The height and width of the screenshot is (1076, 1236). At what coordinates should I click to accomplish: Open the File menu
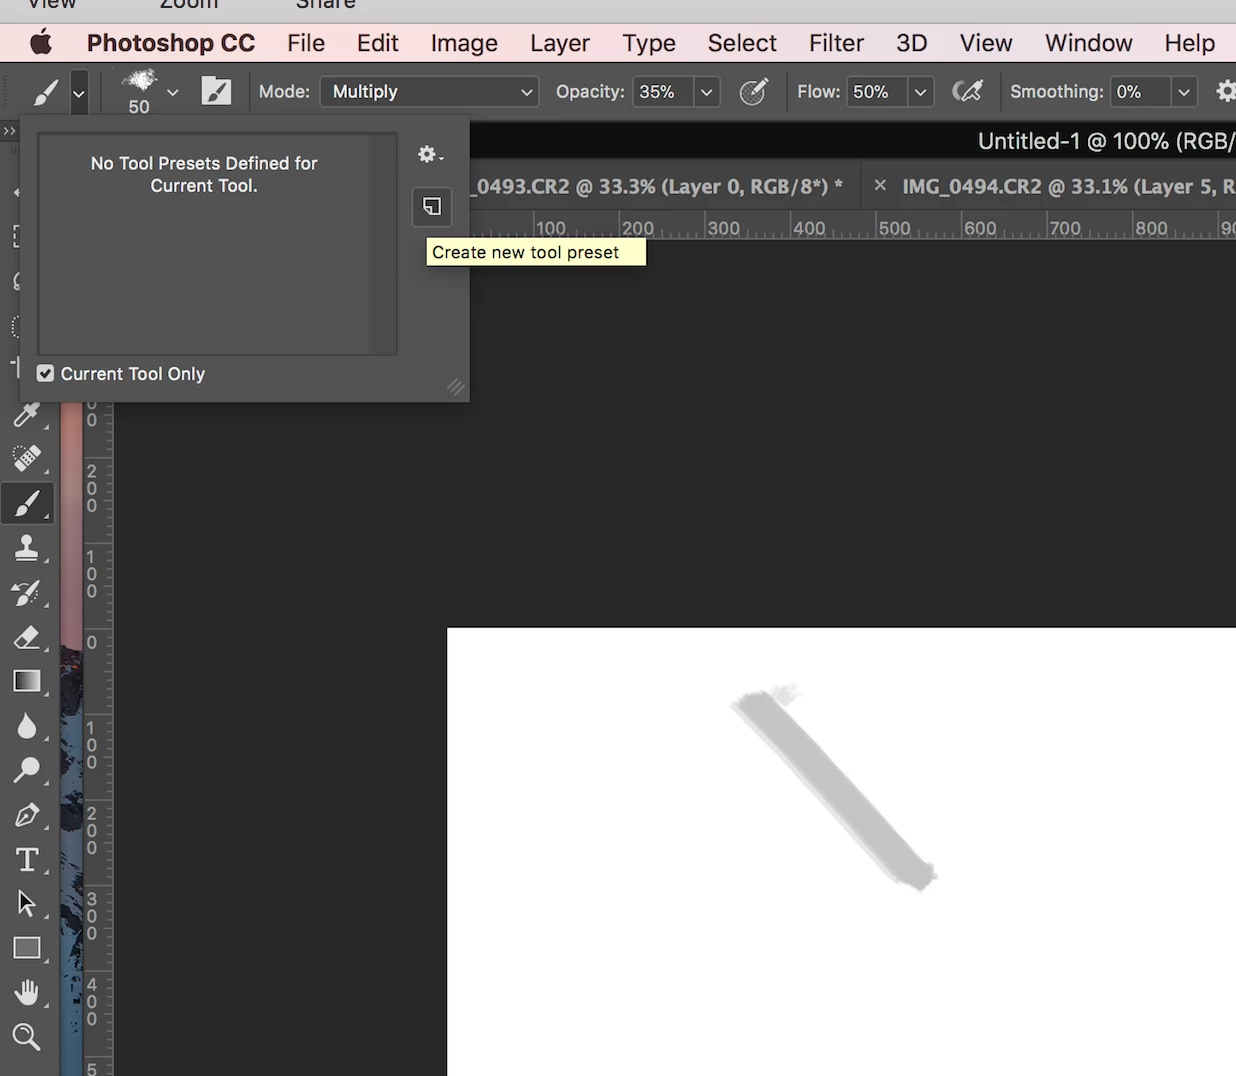tap(306, 43)
